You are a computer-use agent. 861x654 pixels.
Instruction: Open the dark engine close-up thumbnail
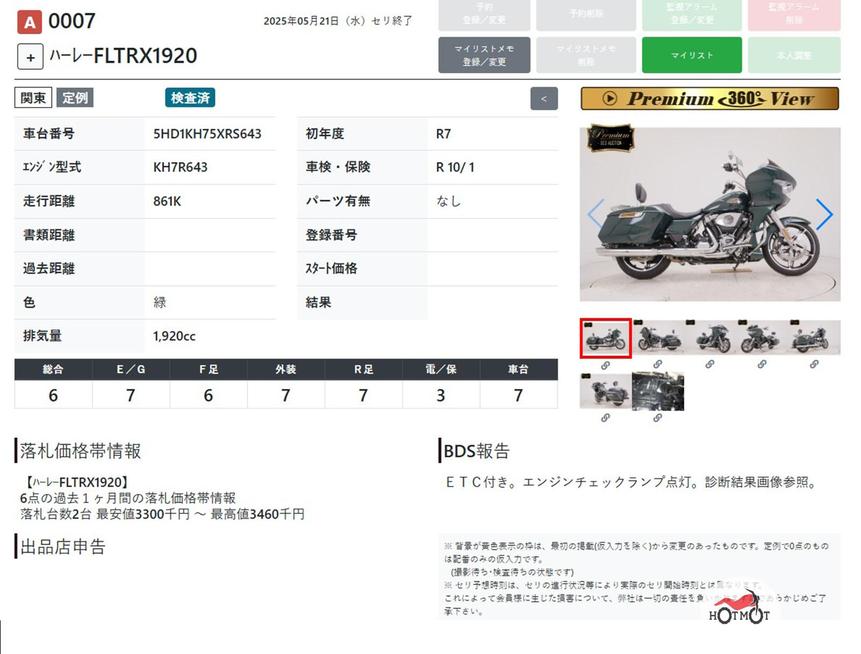tap(657, 391)
